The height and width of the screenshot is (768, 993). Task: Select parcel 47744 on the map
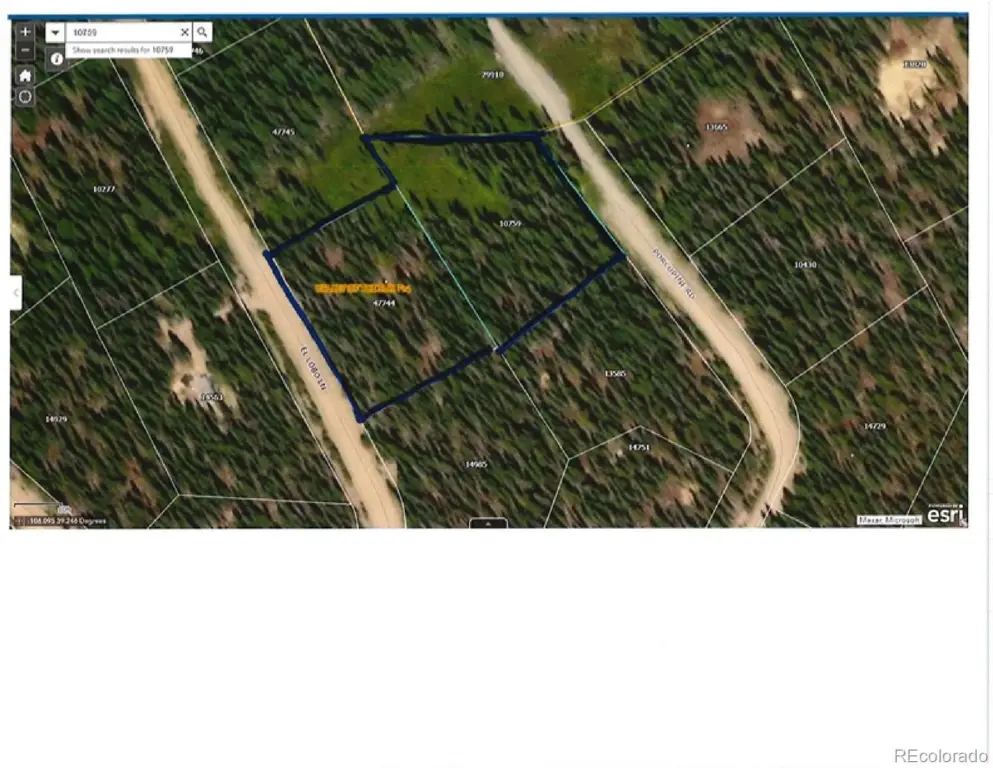[x=383, y=303]
